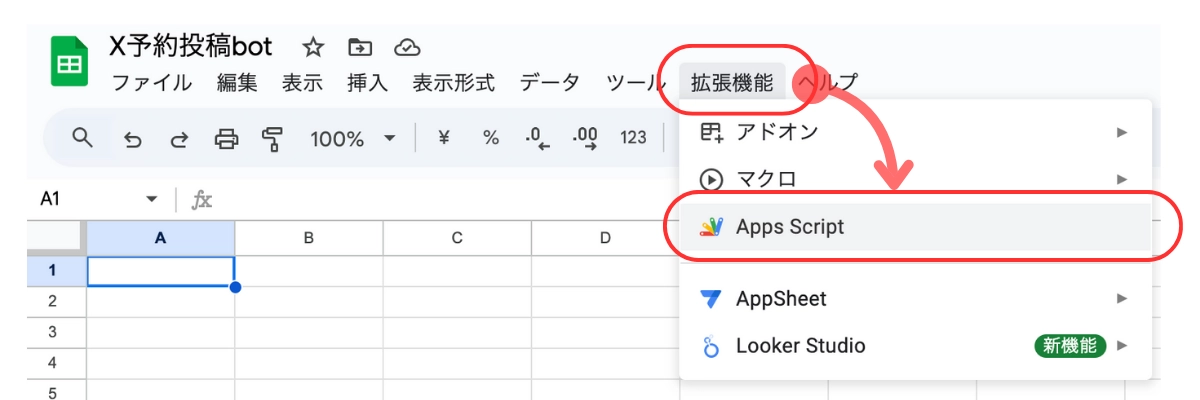Image resolution: width=1200 pixels, height=400 pixels.
Task: Expand the AppSheet submenu arrow
Action: pos(1122,298)
